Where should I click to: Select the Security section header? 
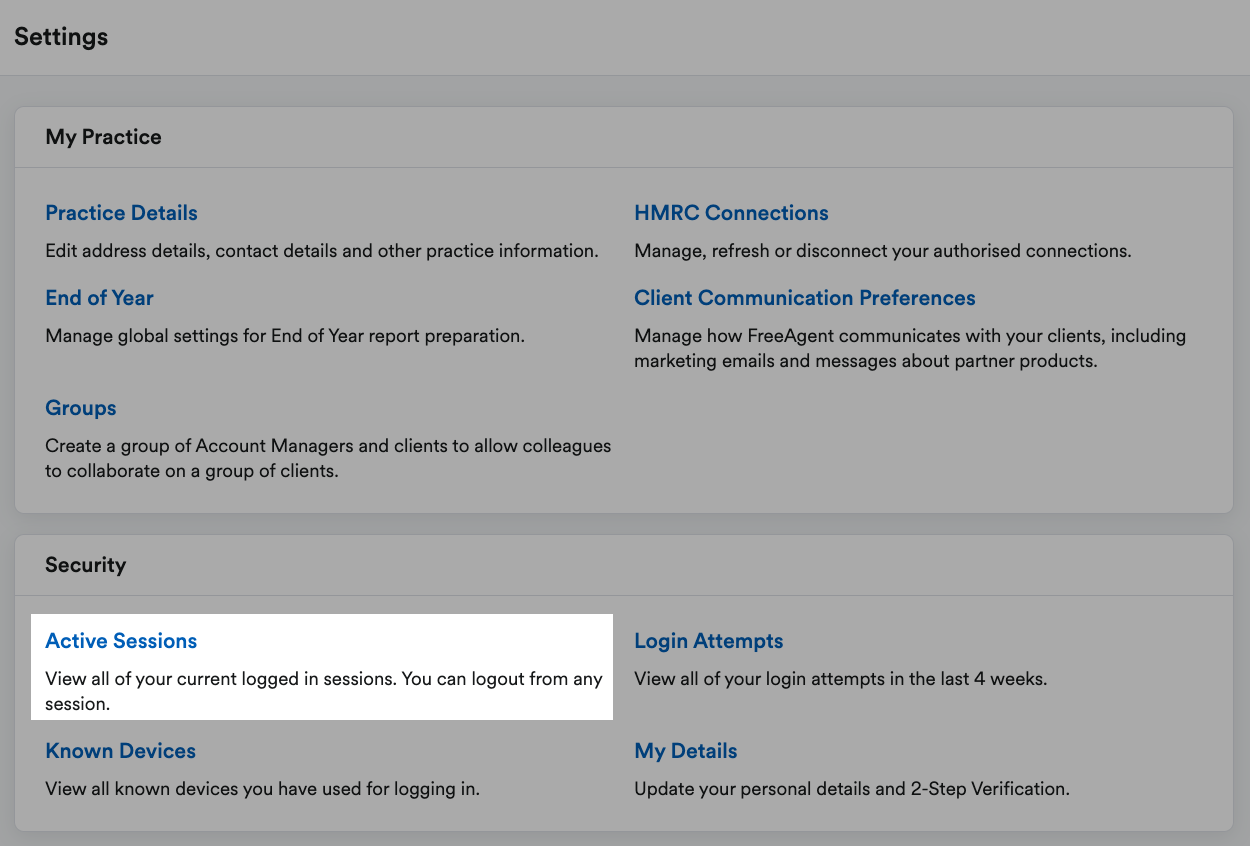tap(86, 564)
